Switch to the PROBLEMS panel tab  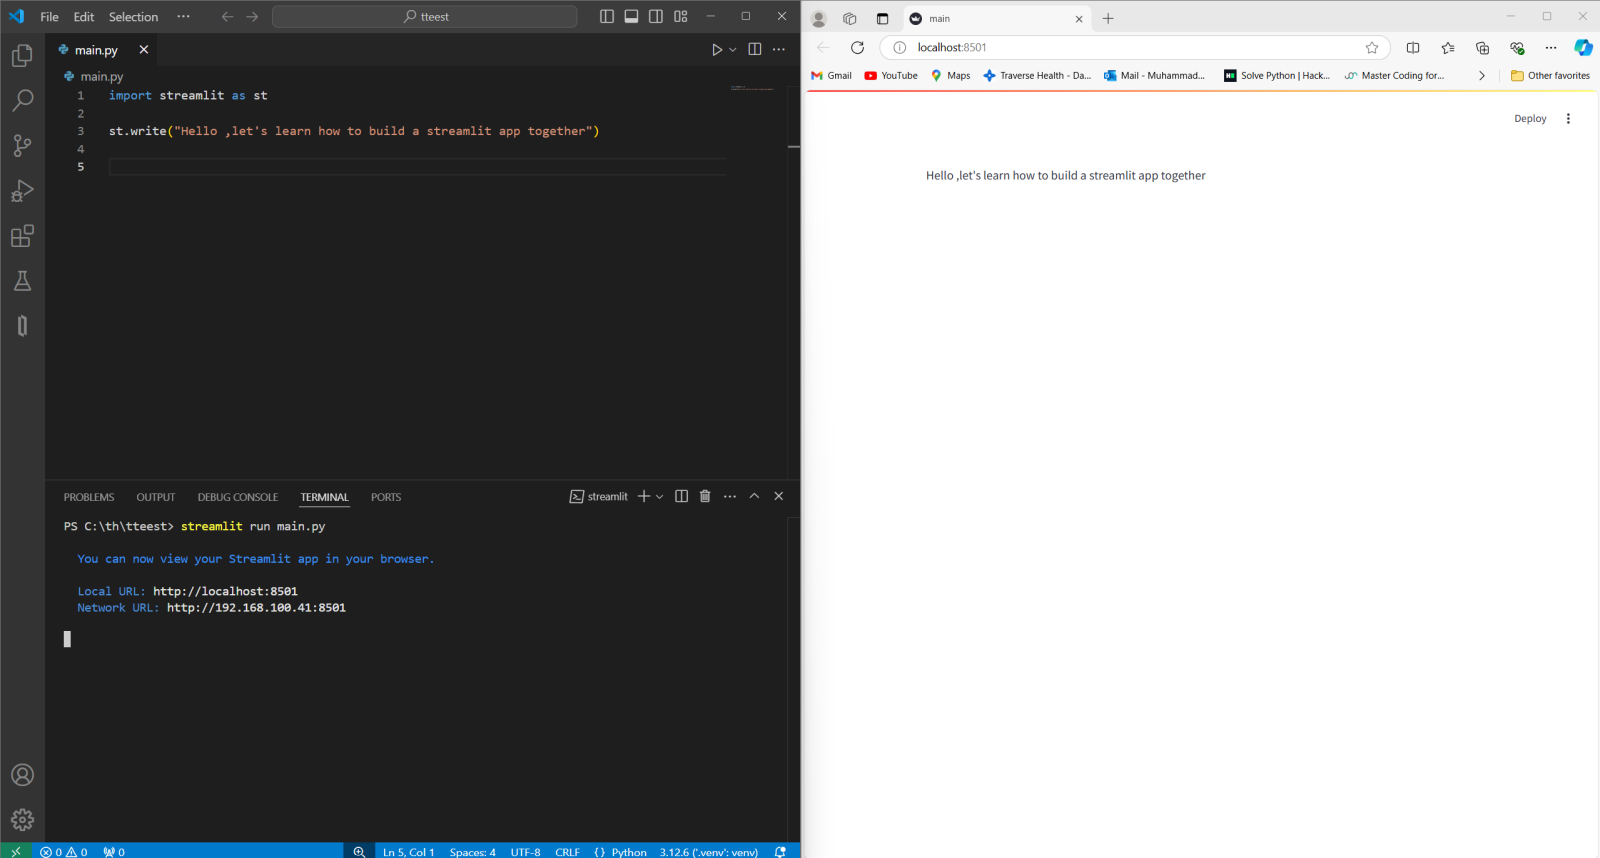click(89, 497)
